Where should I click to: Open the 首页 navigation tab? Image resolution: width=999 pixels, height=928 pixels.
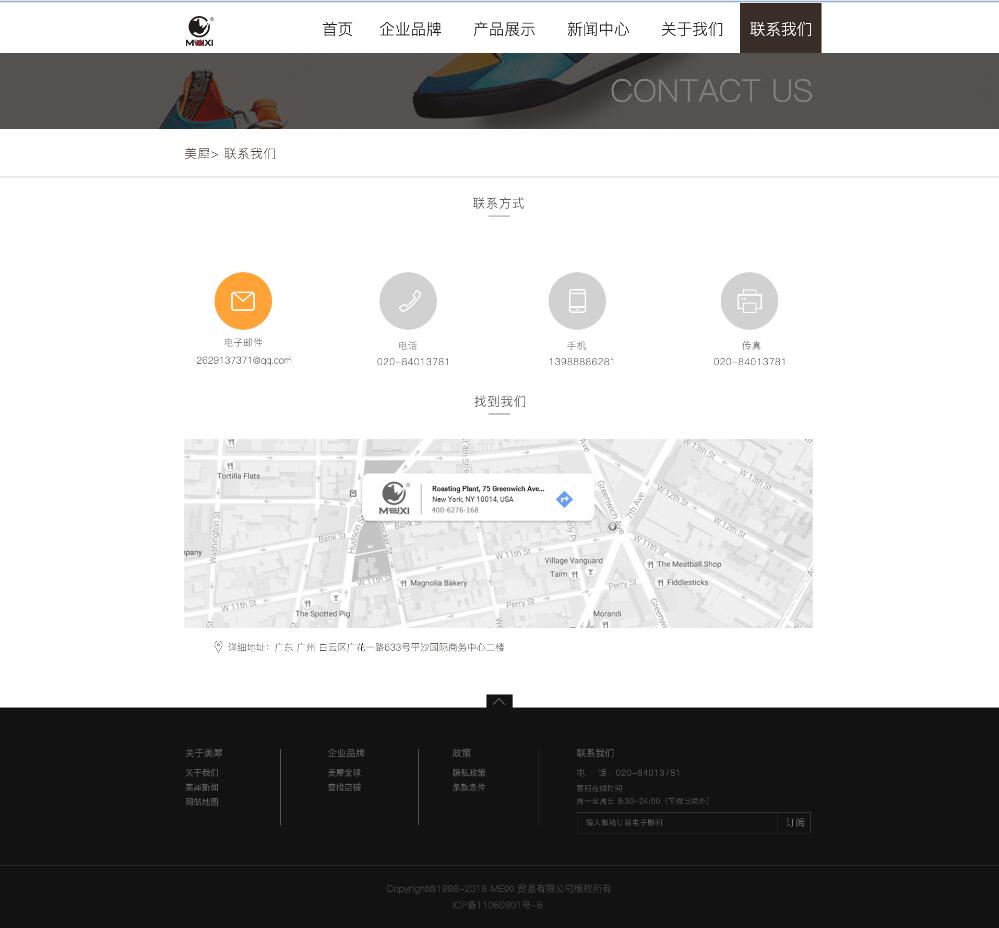pos(337,29)
